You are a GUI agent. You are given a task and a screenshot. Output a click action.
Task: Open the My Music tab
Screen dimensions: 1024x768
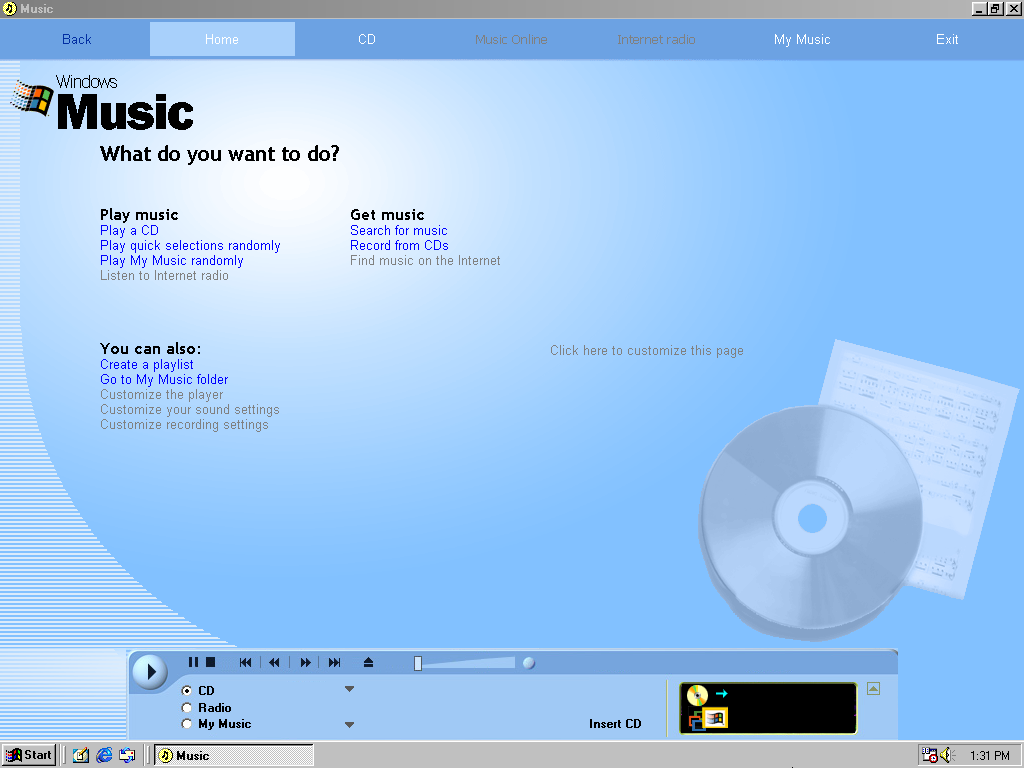[802, 39]
